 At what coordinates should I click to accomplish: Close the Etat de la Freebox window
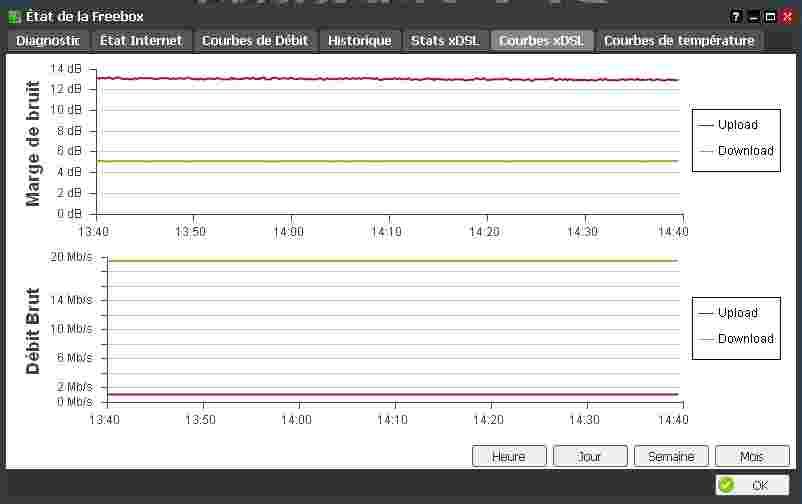tap(788, 17)
